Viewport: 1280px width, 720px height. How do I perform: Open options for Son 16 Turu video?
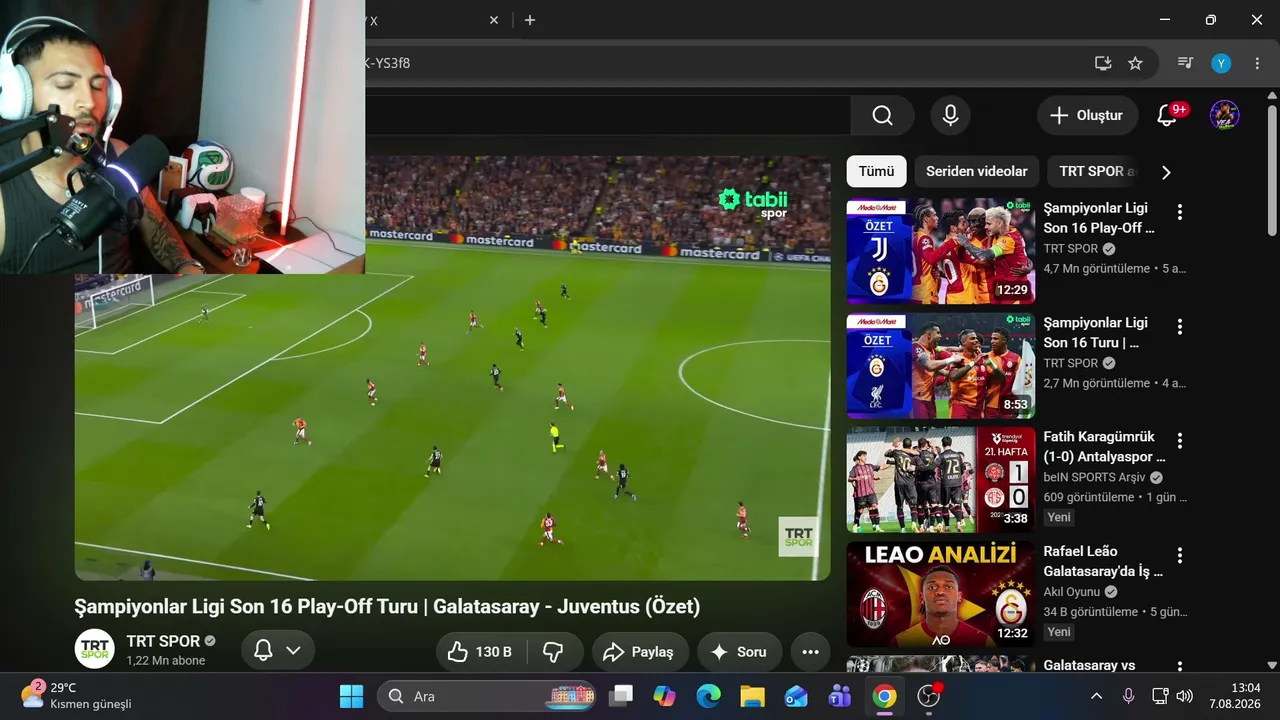1180,327
